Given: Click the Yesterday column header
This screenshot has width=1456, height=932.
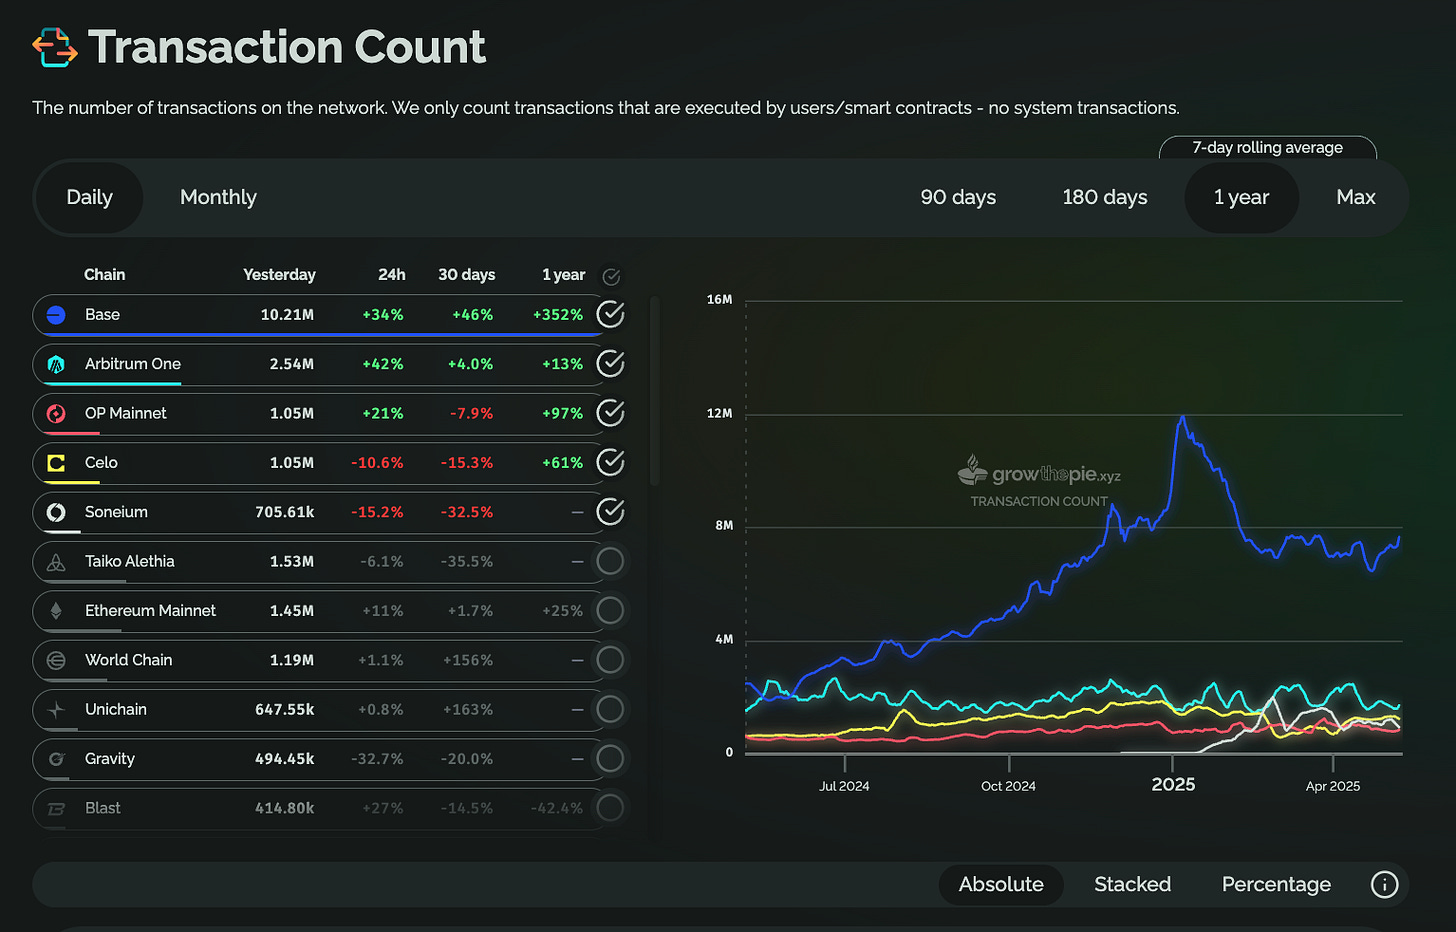Looking at the screenshot, I should pyautogui.click(x=279, y=274).
